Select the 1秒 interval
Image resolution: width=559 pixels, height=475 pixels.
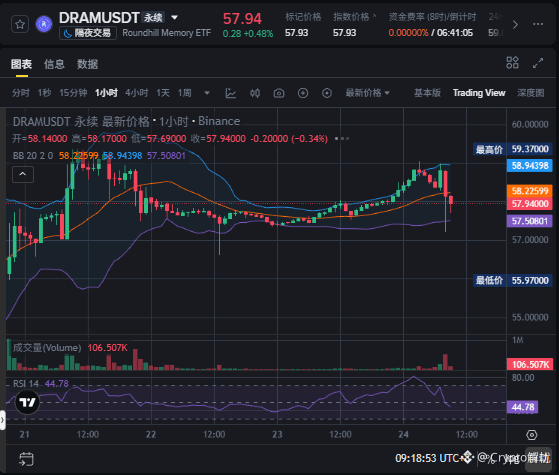point(45,93)
